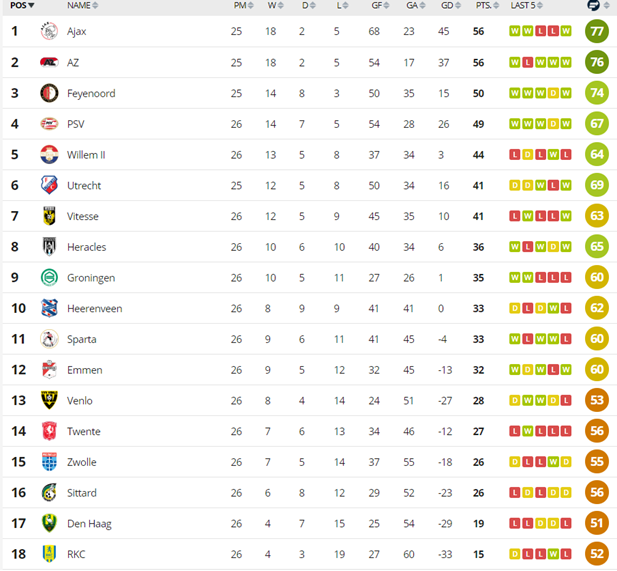The width and height of the screenshot is (617, 571).
Task: Click the Den Haag team name
Action: [x=89, y=523]
